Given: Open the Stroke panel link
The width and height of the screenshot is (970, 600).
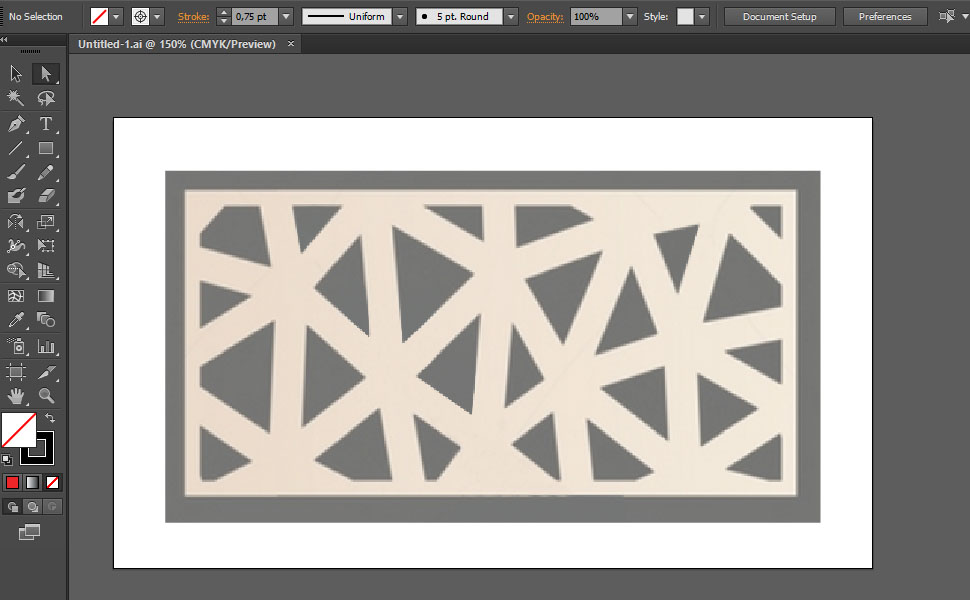Looking at the screenshot, I should click(194, 17).
